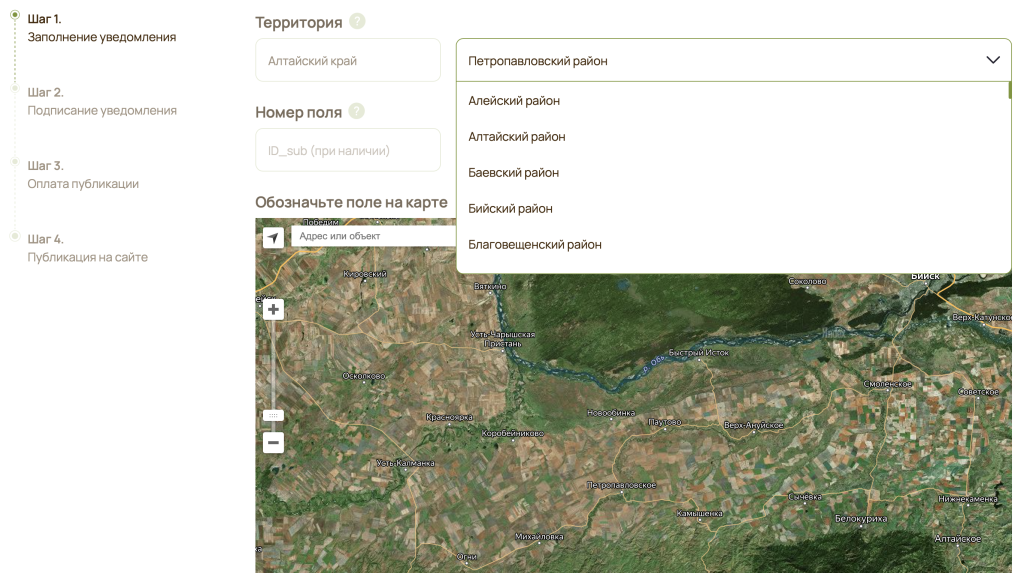Viewport: 1024px width, 573px height.
Task: Click Сычёвка label on the map
Action: (805, 497)
